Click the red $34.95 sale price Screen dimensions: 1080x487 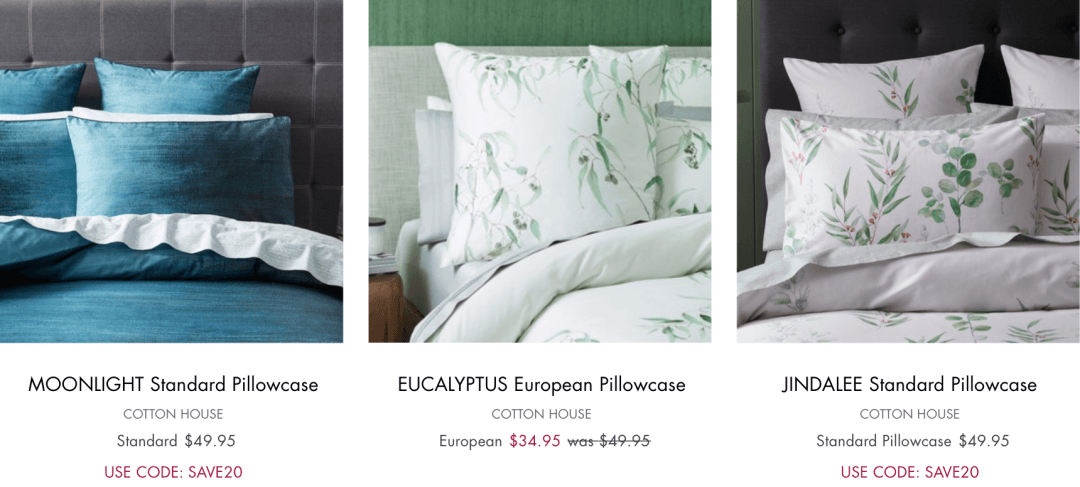(535, 441)
